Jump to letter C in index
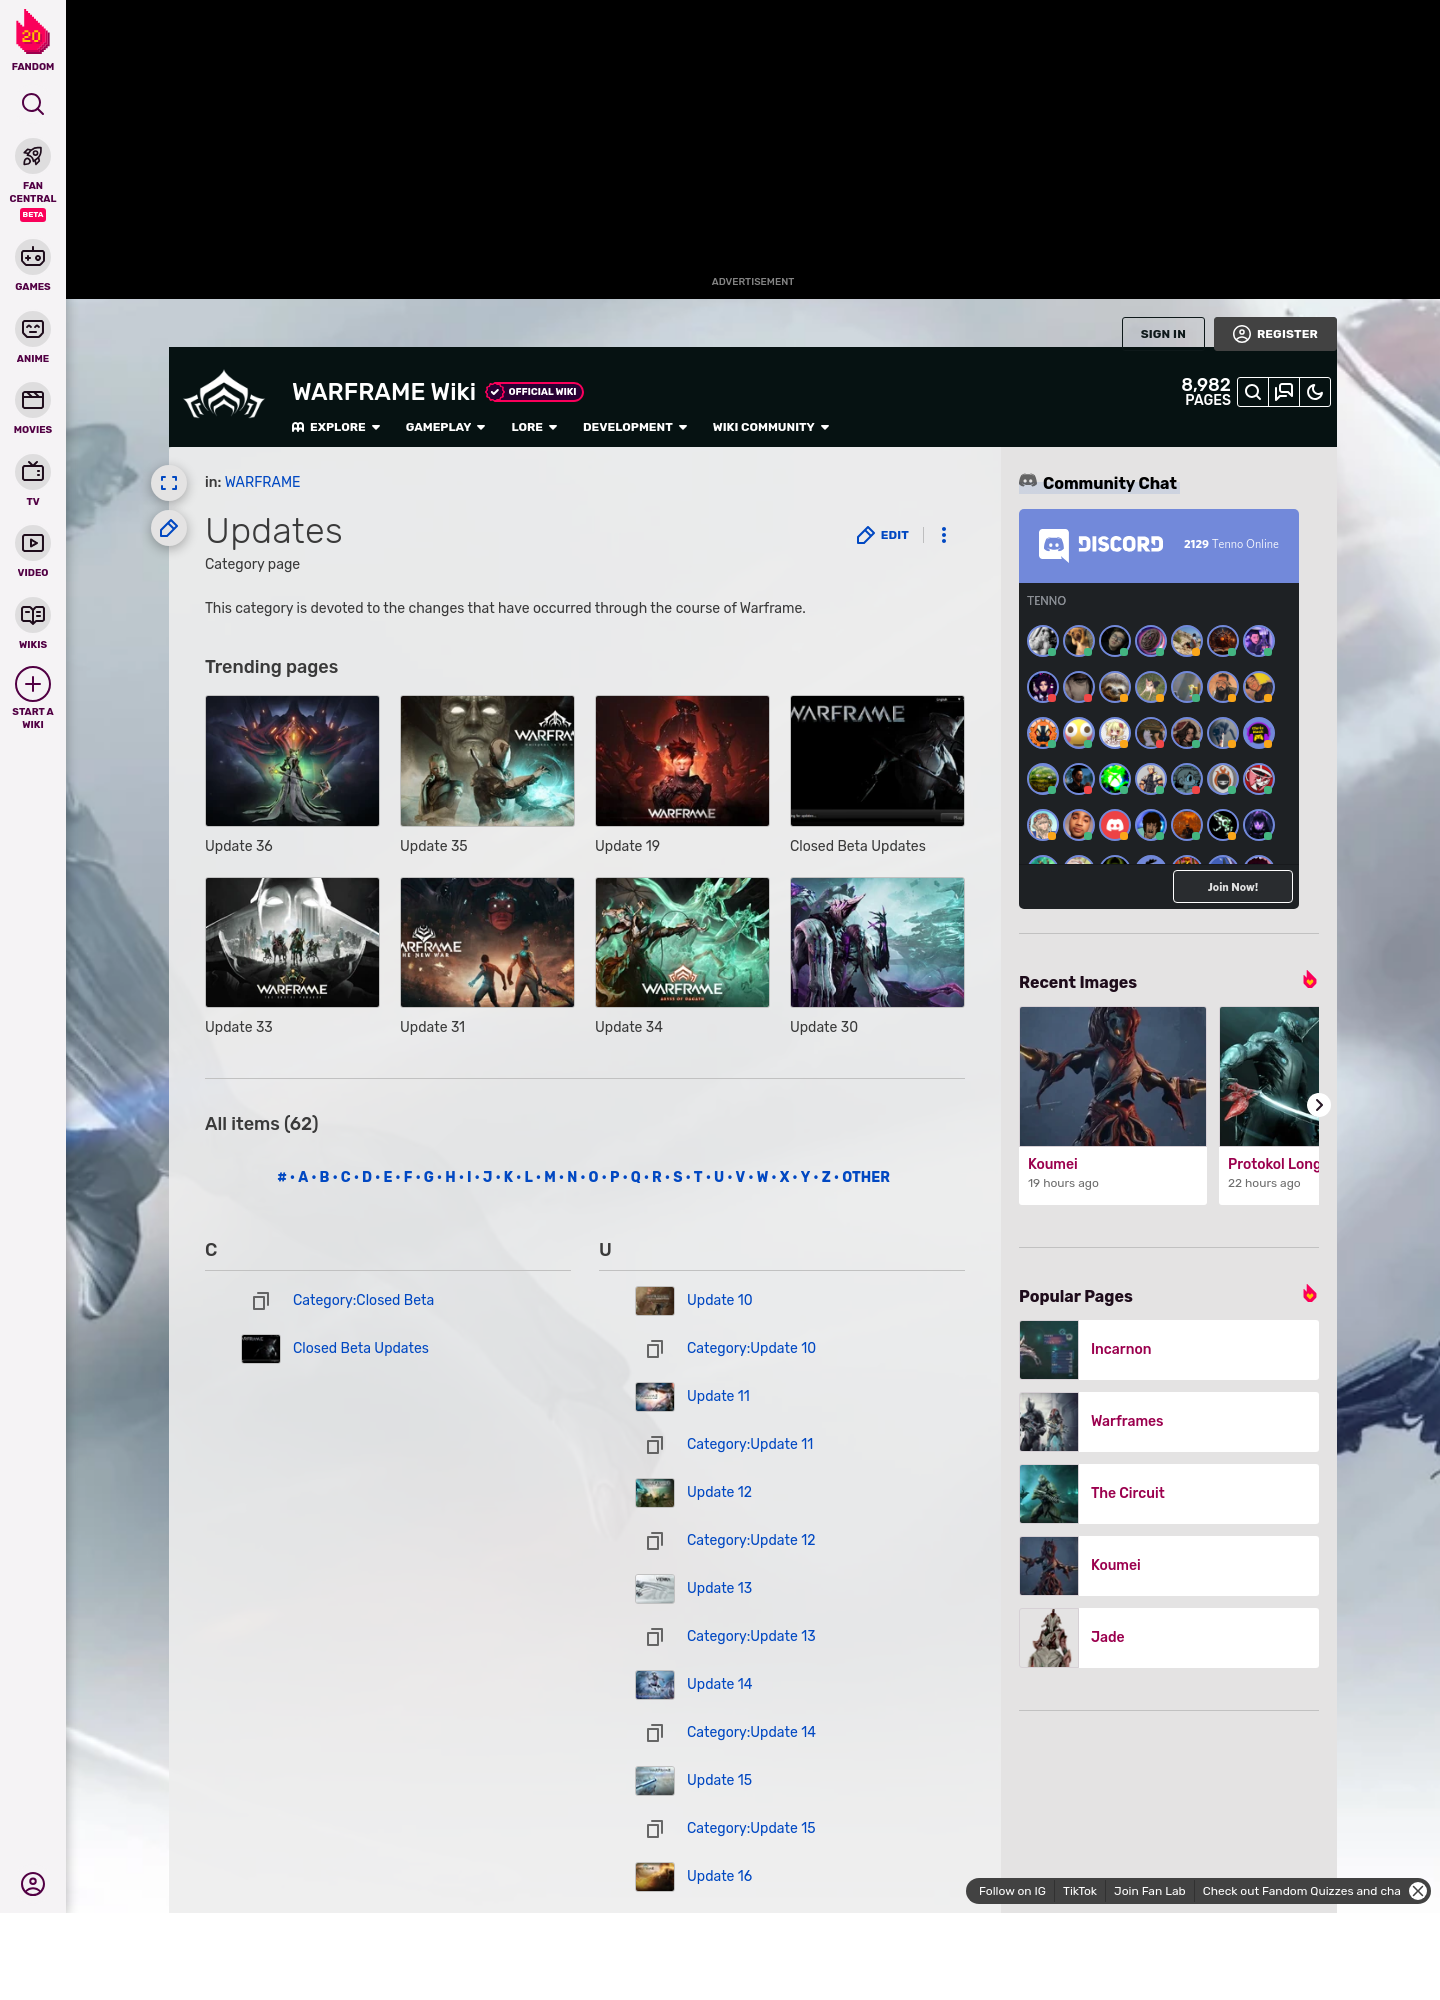This screenshot has width=1440, height=2000. coord(346,1177)
